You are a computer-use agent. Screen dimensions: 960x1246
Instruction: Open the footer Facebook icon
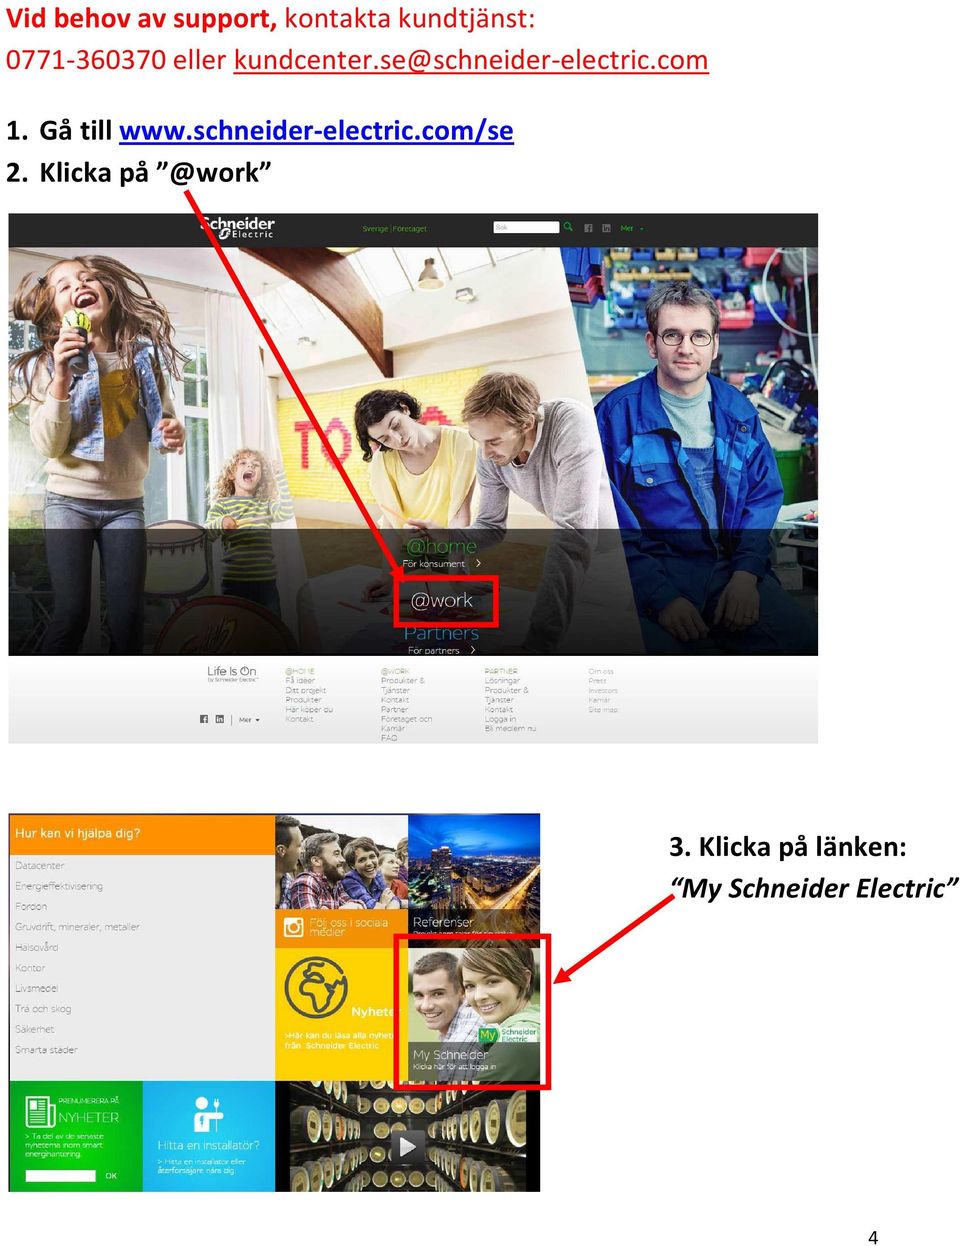click(x=204, y=719)
